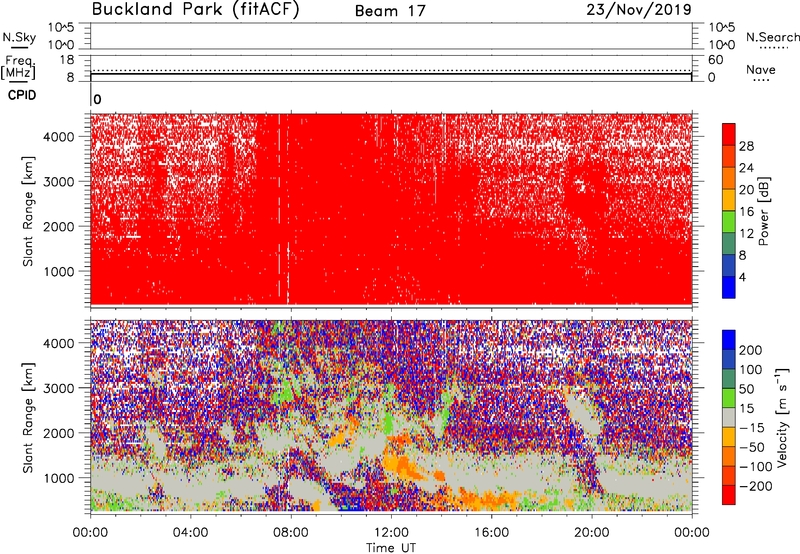Click the gray -15 to 15 velocity colorbar segment
Image resolution: width=800 pixels, height=554 pixels.
coord(729,418)
